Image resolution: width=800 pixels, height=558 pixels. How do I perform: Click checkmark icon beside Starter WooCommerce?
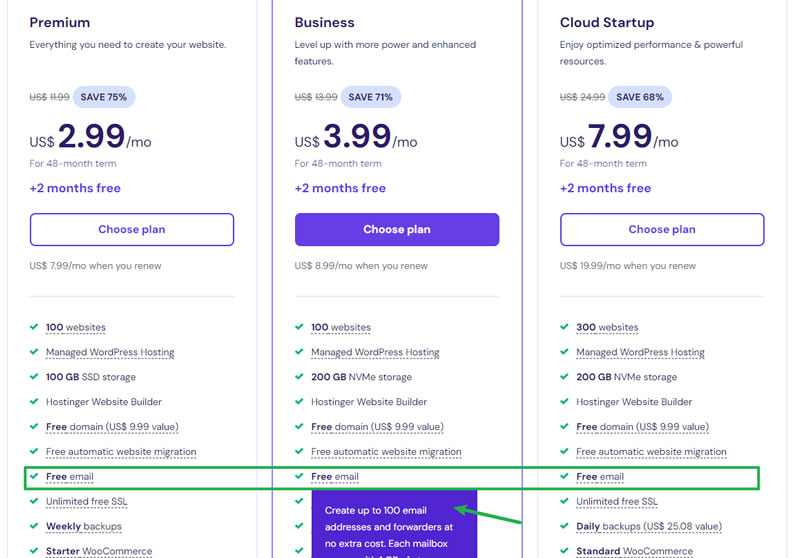(34, 551)
